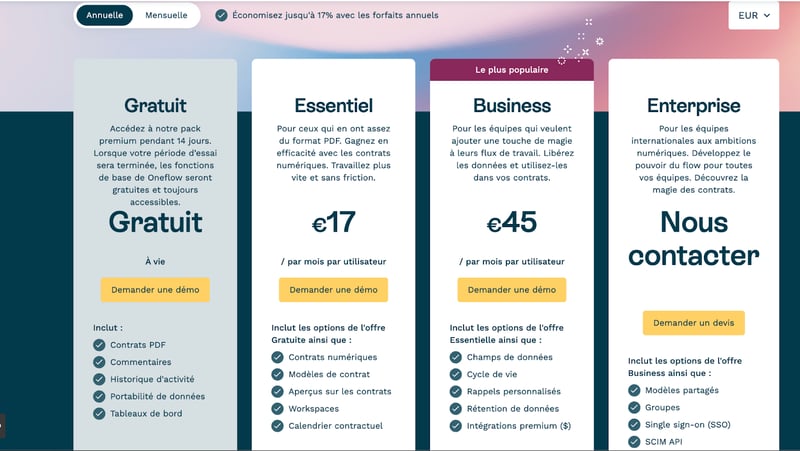Click the Business plan heading
The width and height of the screenshot is (800, 451).
tap(512, 106)
